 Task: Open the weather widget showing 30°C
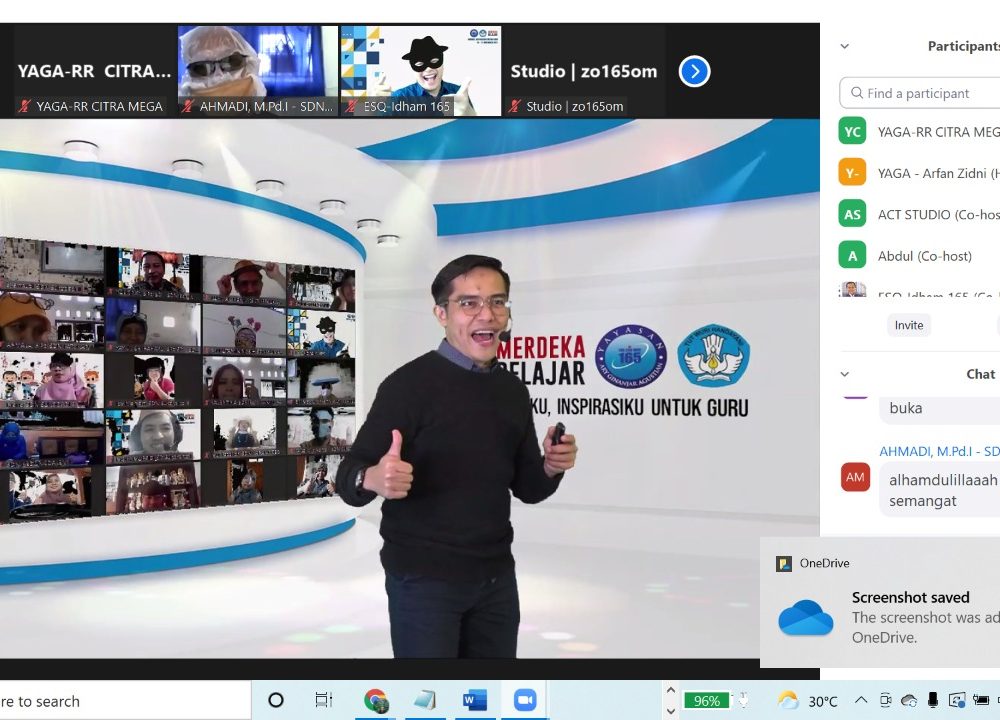click(808, 701)
